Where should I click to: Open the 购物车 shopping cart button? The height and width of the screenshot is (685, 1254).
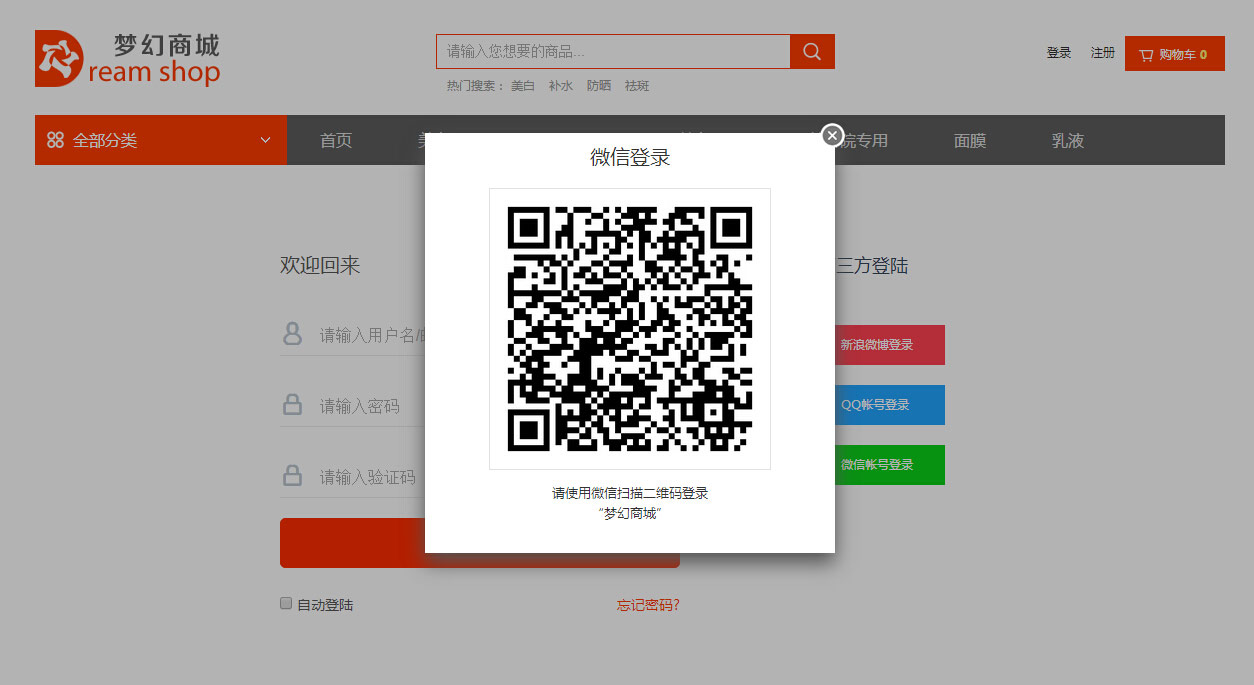click(1175, 54)
